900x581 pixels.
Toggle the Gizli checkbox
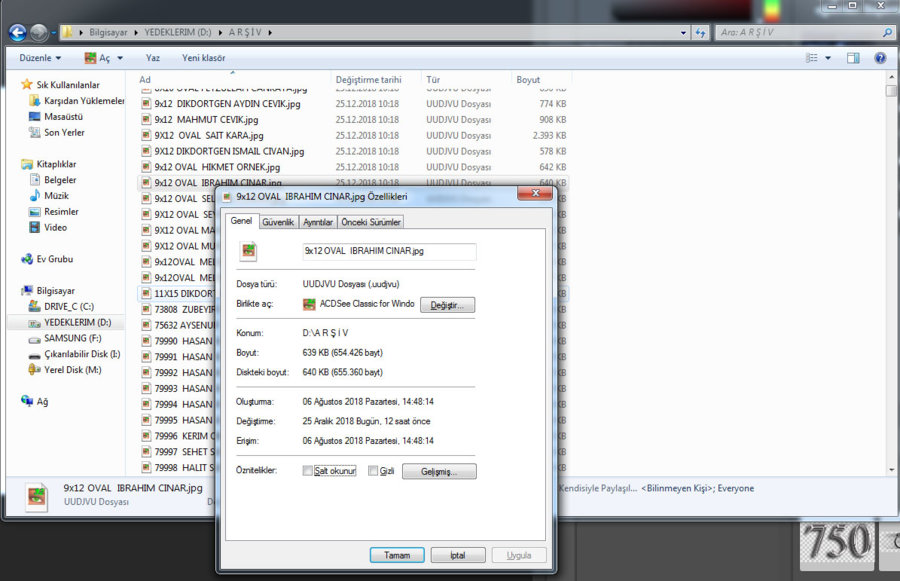tap(373, 471)
